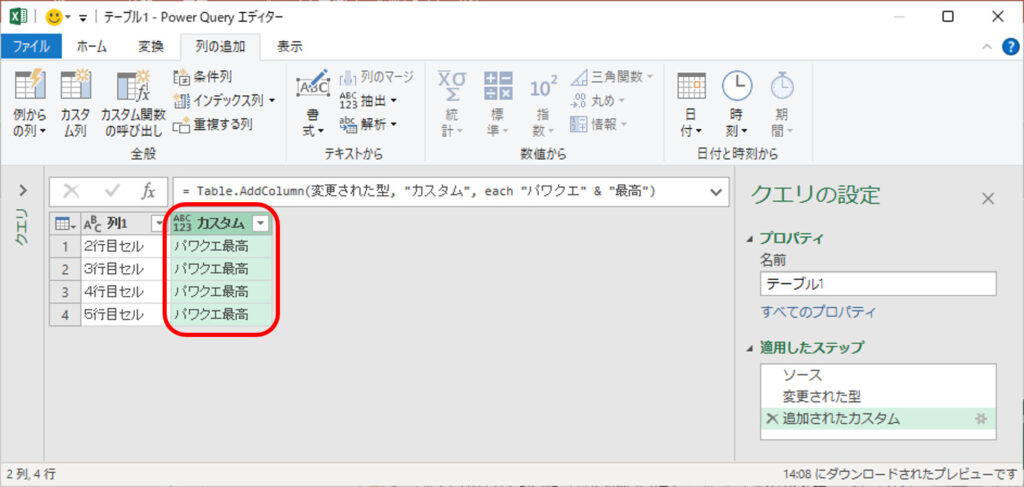This screenshot has height=487, width=1024.
Task: Select cell 5行目セル
Action: coord(124,314)
